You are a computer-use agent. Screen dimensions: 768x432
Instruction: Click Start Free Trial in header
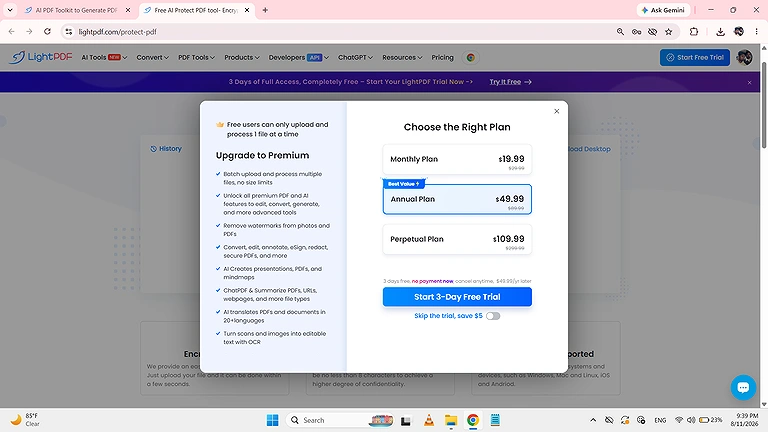point(695,57)
